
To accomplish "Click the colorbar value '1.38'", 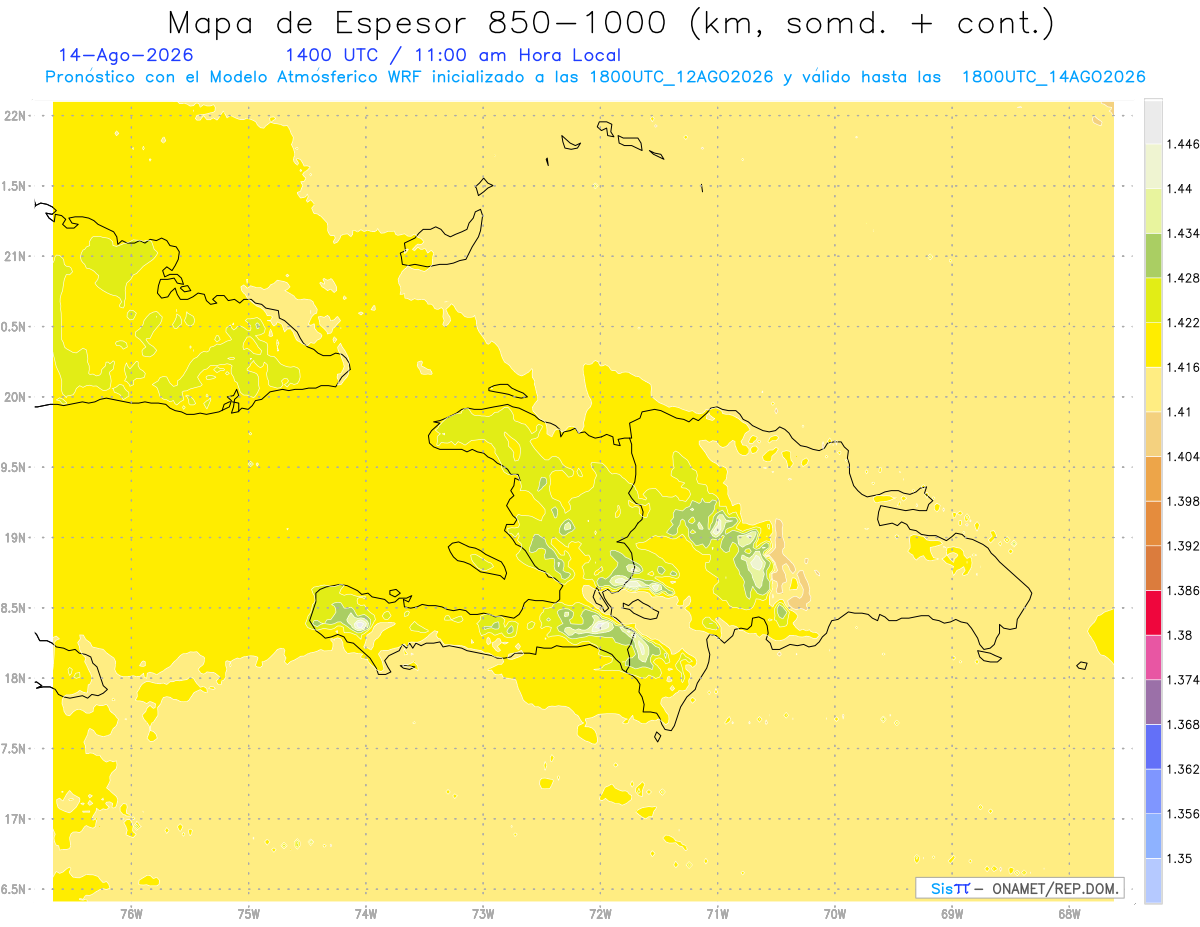I will click(1180, 635).
